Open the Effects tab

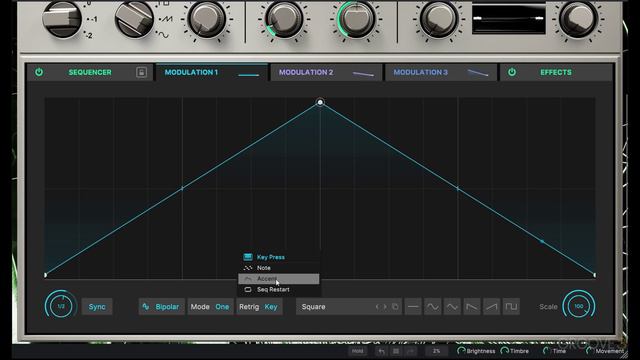coord(556,72)
